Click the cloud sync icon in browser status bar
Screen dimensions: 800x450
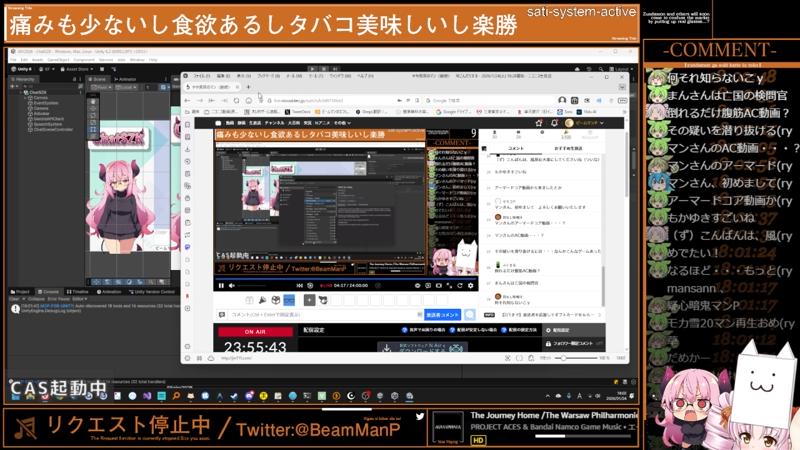pyautogui.click(x=211, y=358)
